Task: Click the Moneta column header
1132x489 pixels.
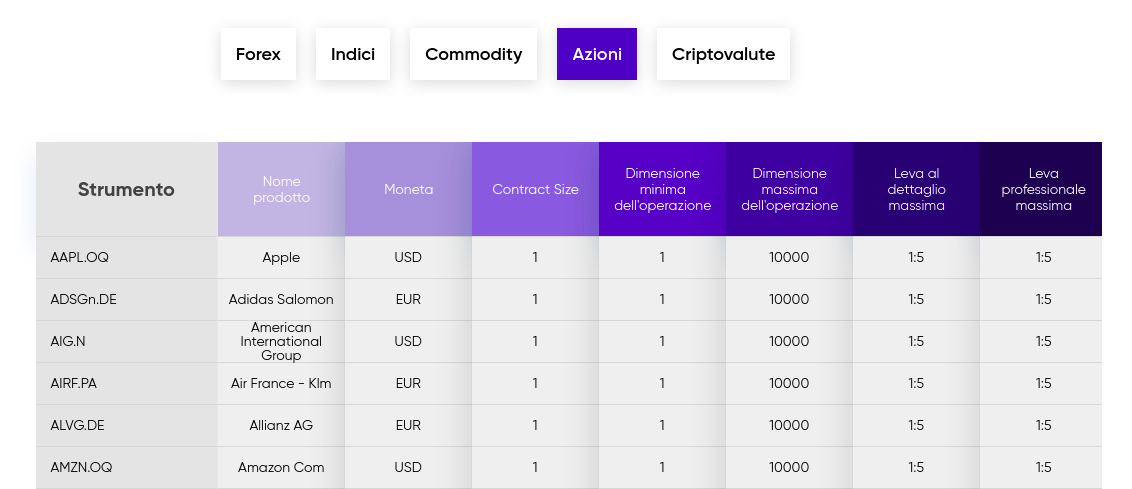Action: (x=408, y=189)
